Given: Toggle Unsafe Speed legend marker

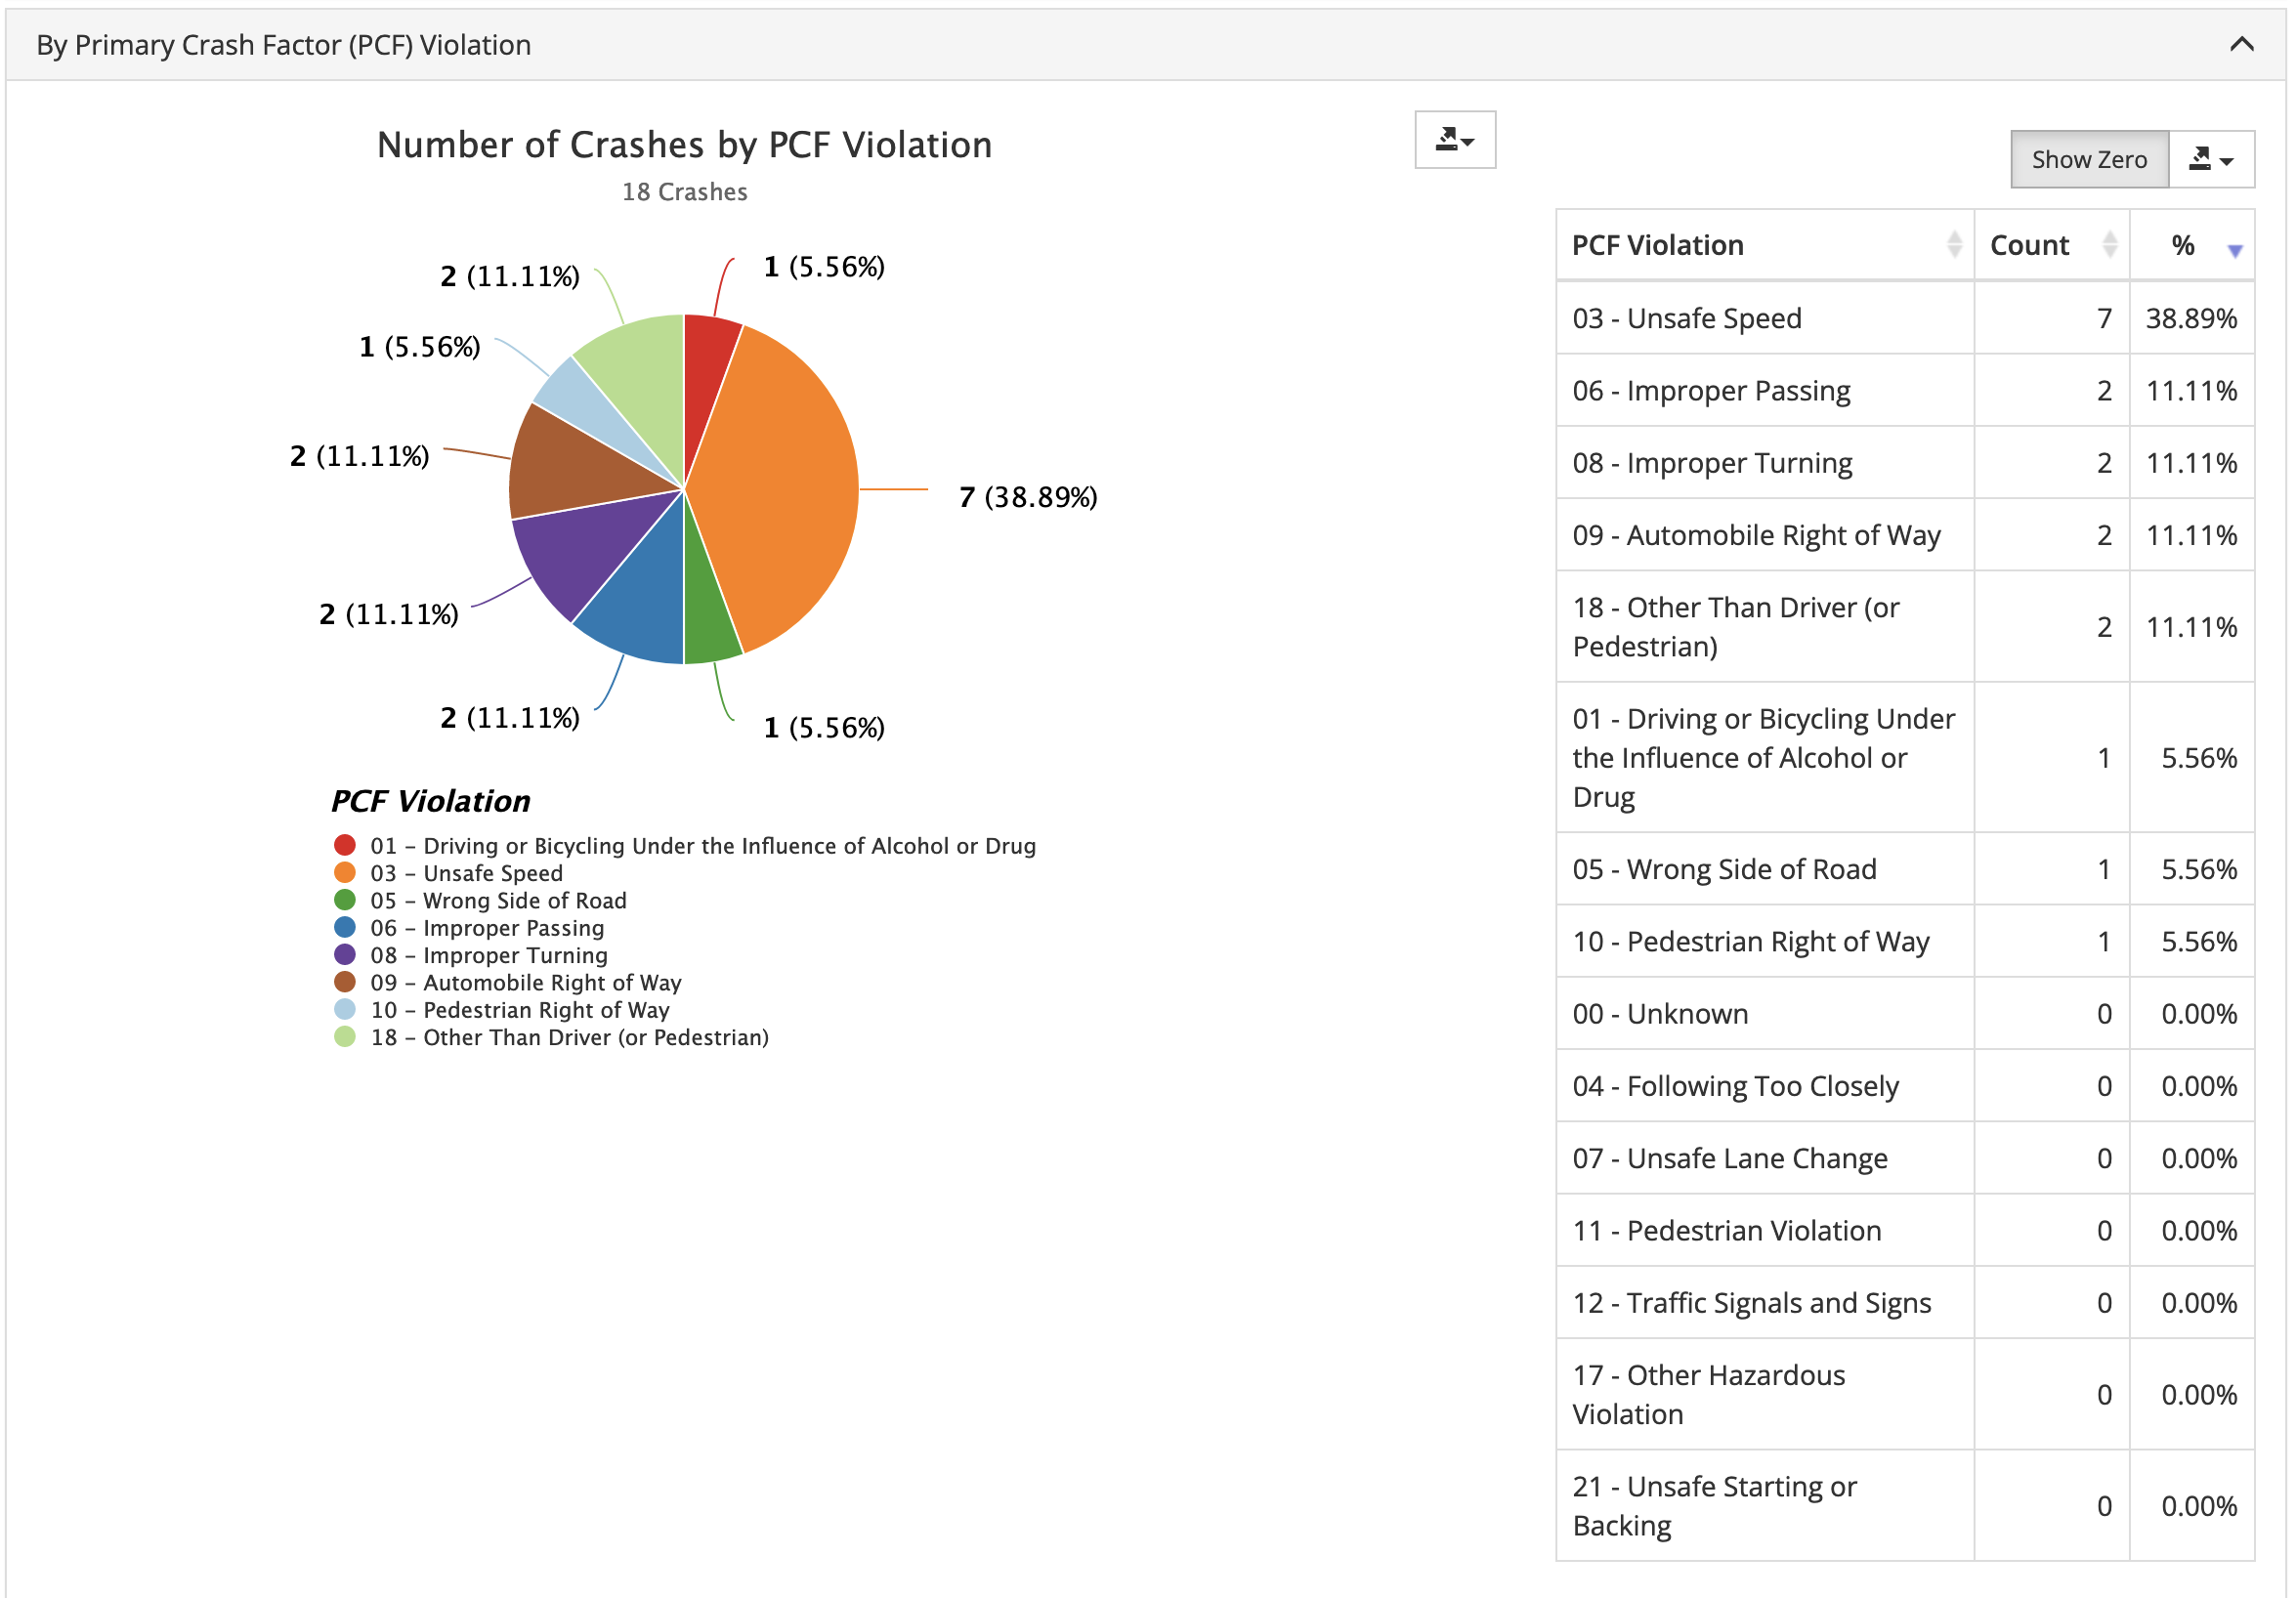Looking at the screenshot, I should click(x=345, y=873).
